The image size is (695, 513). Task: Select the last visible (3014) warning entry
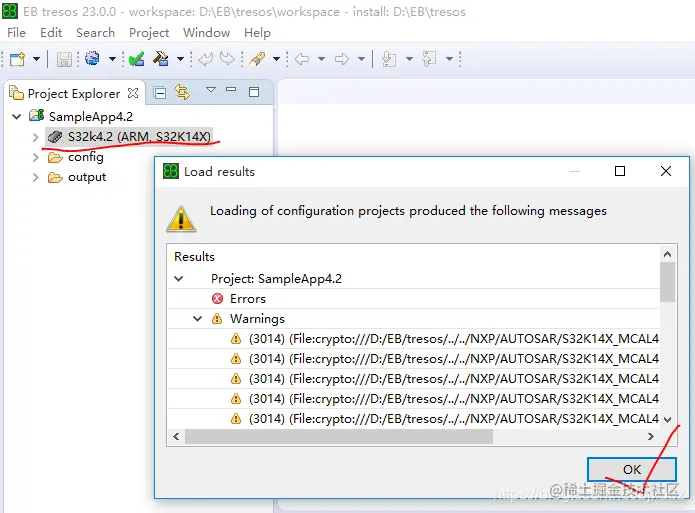(x=414, y=419)
